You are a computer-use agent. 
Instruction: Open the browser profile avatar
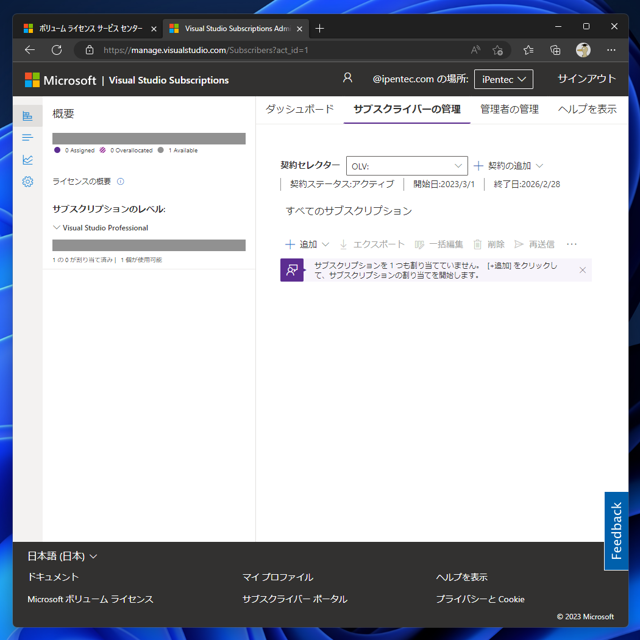583,50
